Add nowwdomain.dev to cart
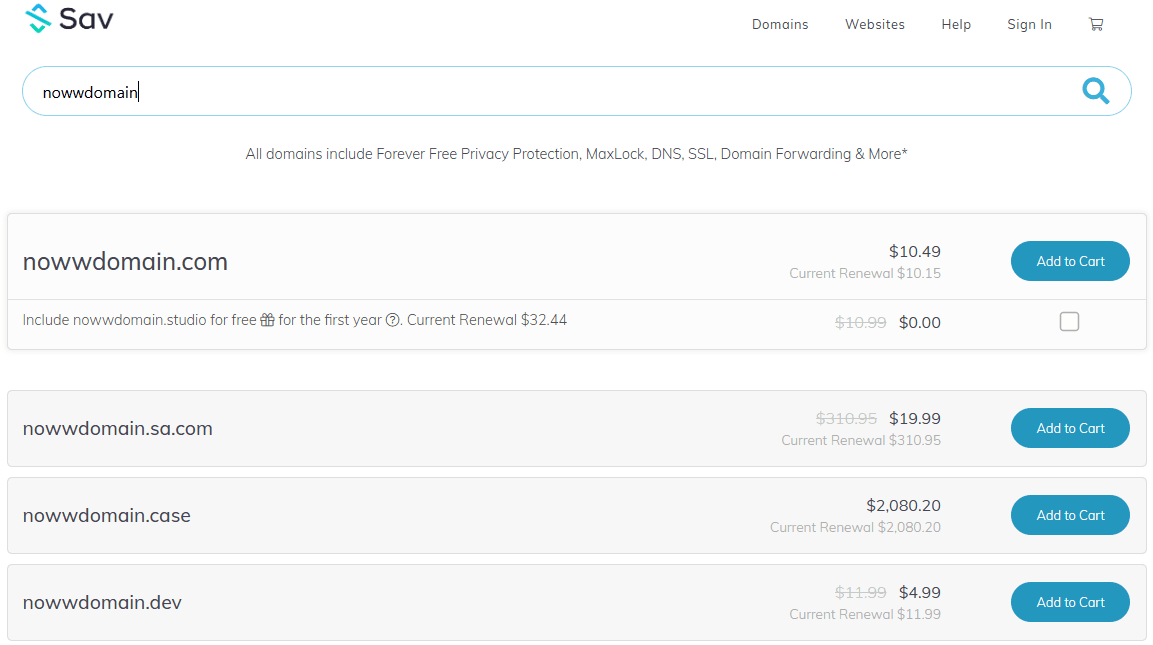 coord(1070,602)
